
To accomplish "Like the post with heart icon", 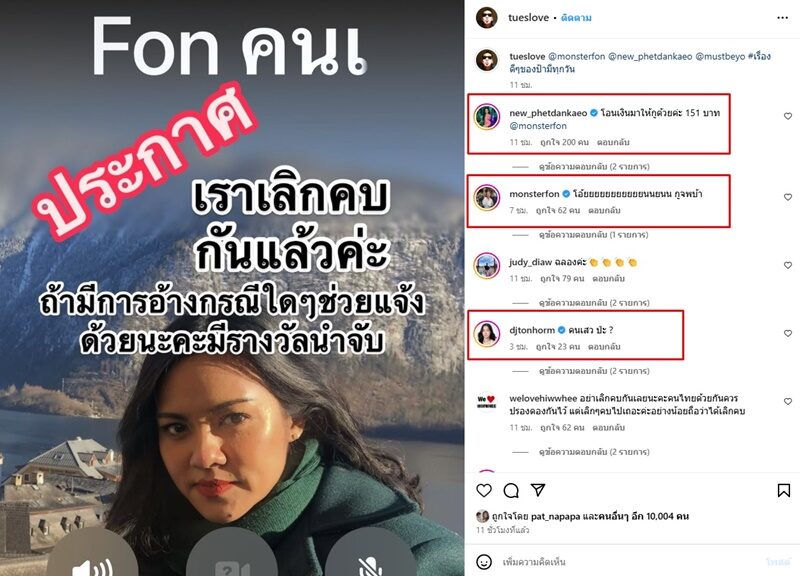I will point(484,490).
